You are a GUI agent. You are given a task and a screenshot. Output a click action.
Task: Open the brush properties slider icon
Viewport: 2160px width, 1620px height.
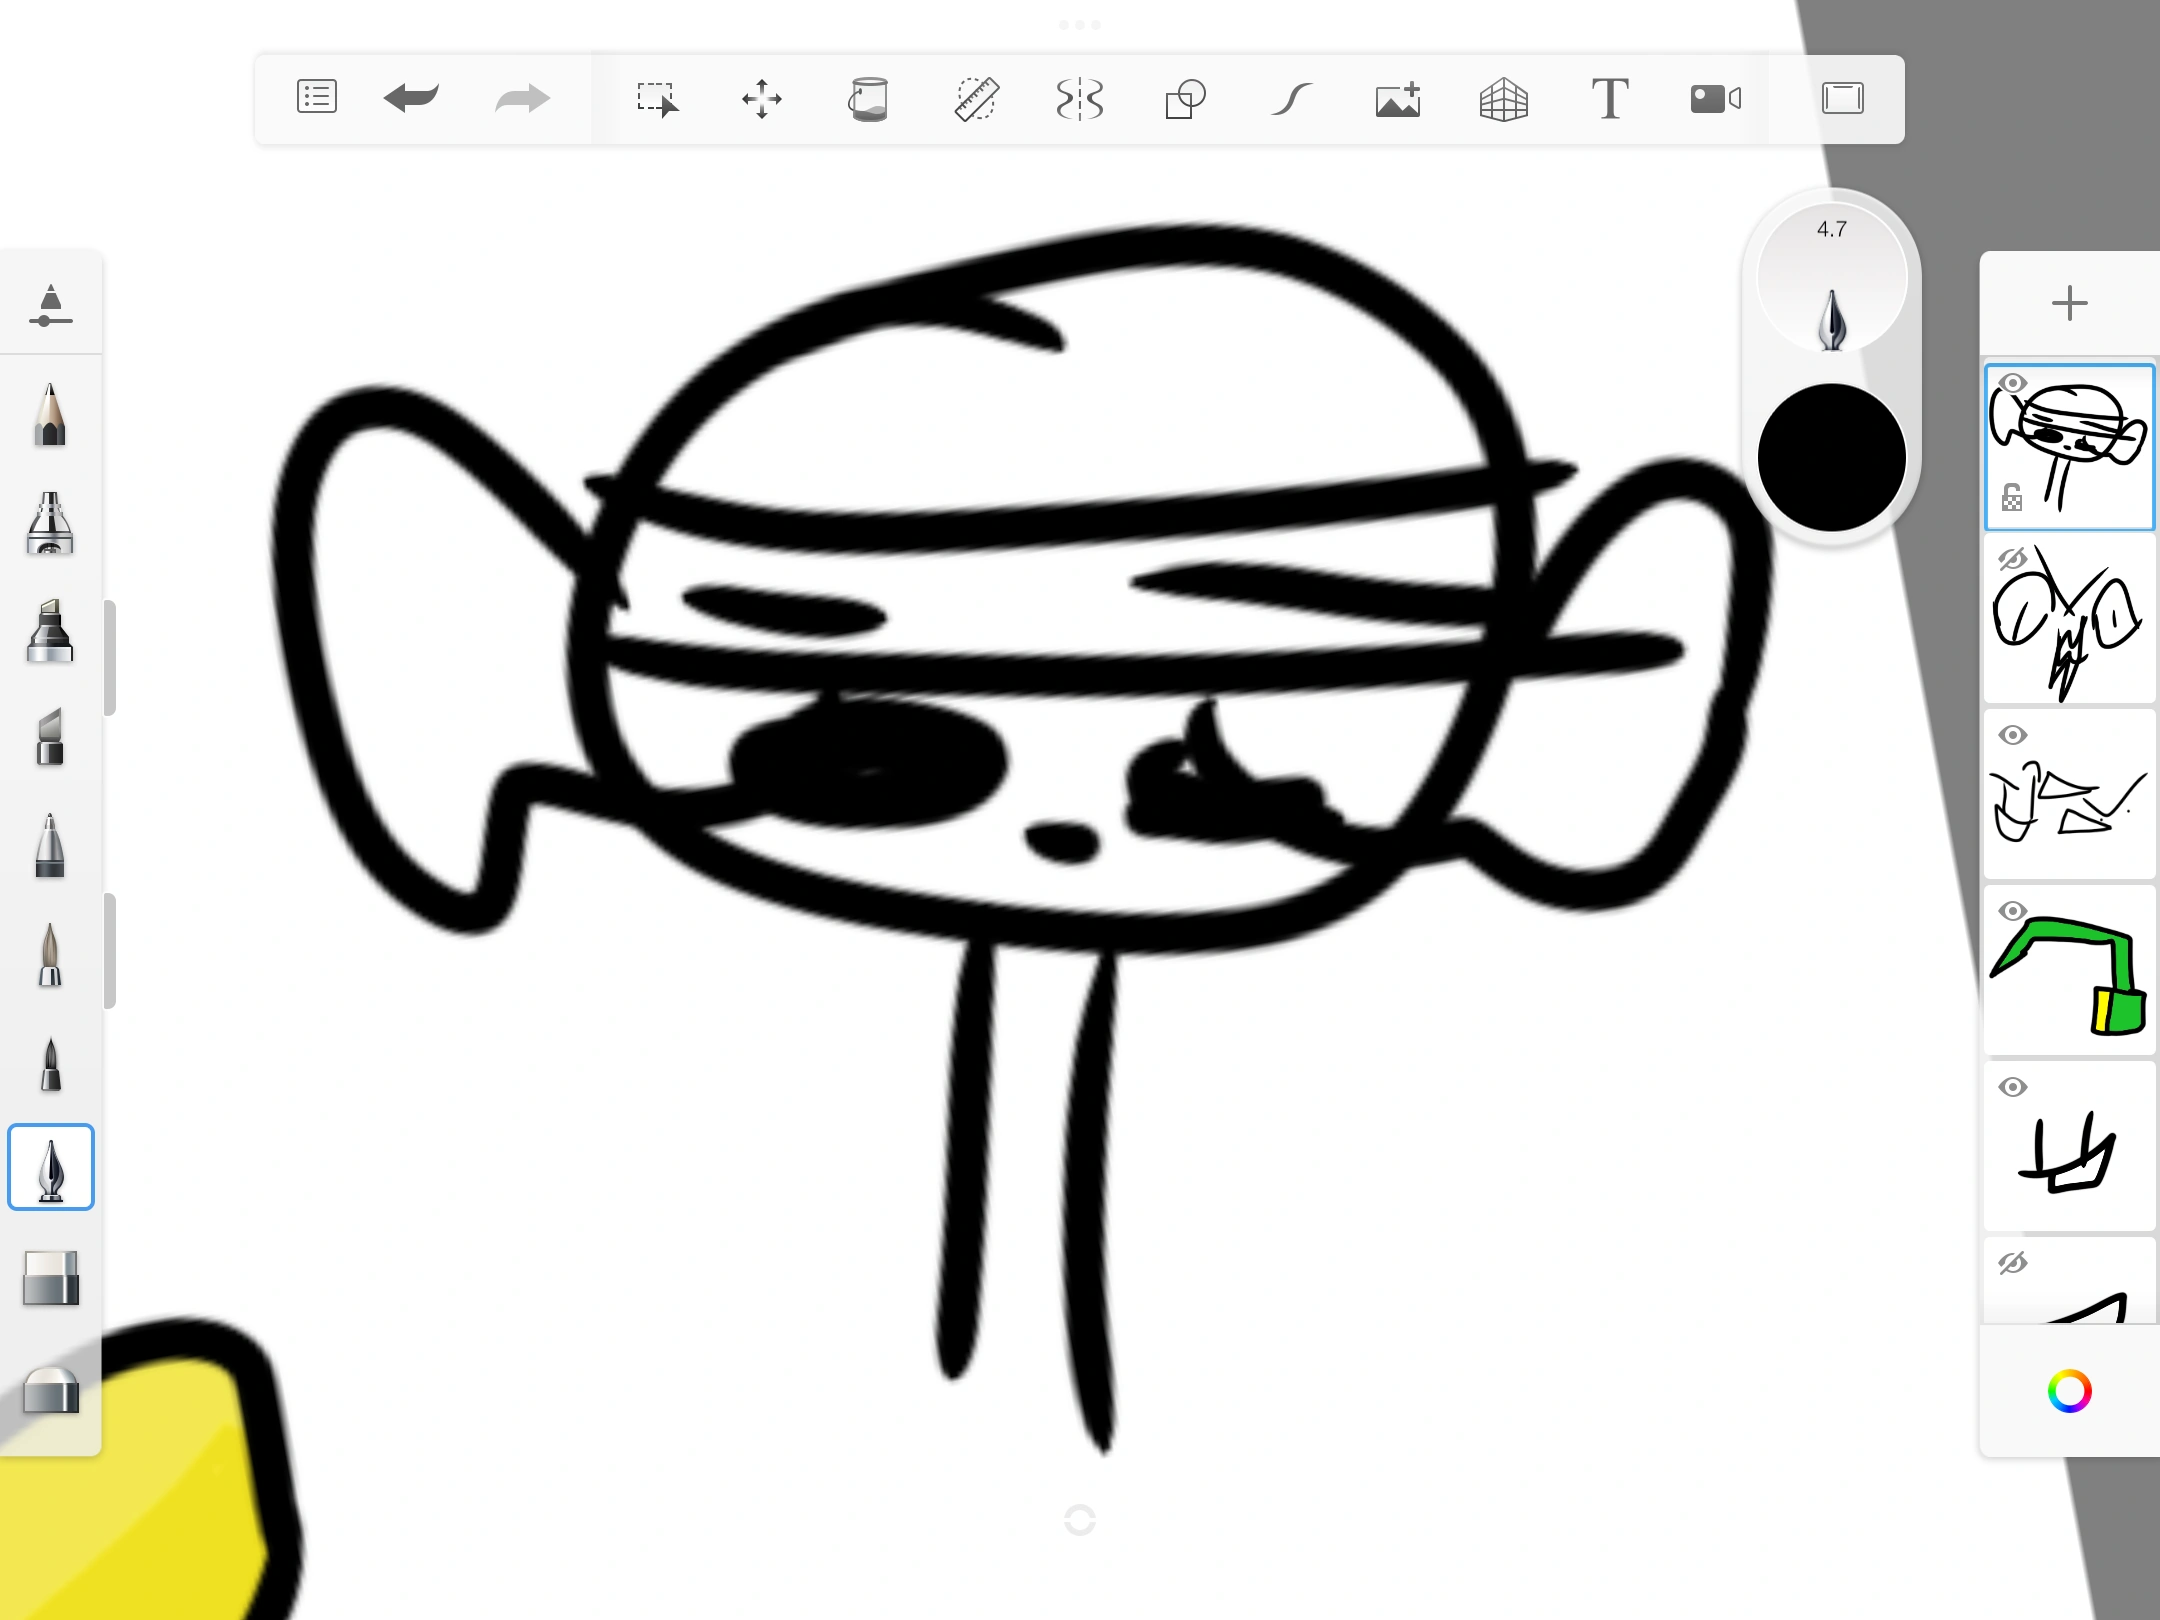pyautogui.click(x=50, y=305)
